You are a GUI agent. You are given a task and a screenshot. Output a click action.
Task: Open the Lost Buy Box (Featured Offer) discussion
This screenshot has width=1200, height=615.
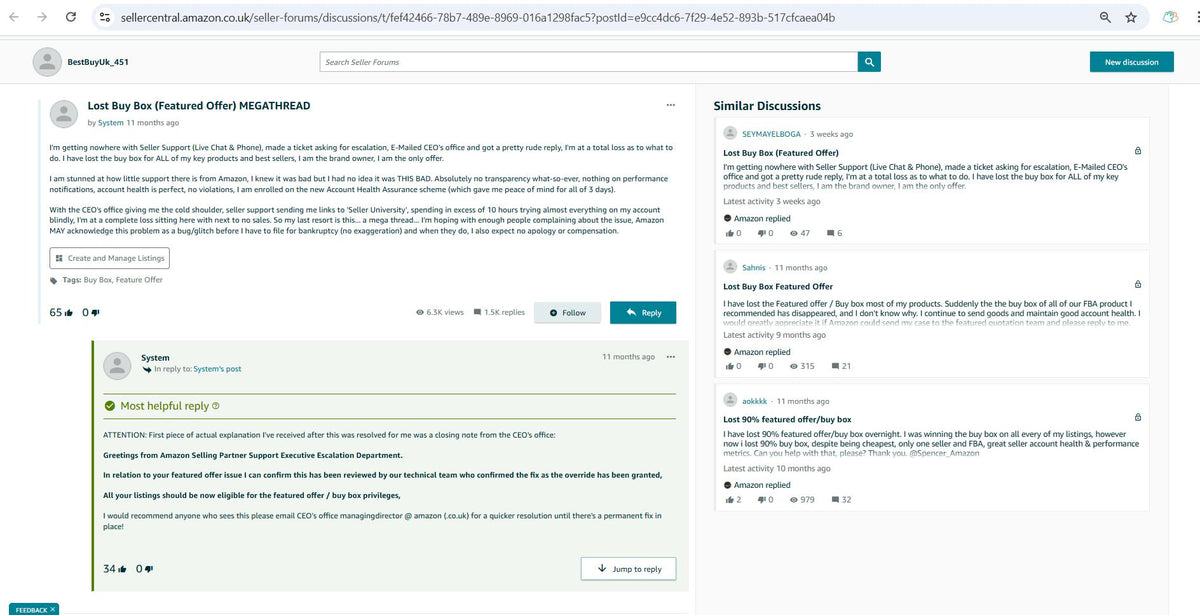click(x=781, y=153)
